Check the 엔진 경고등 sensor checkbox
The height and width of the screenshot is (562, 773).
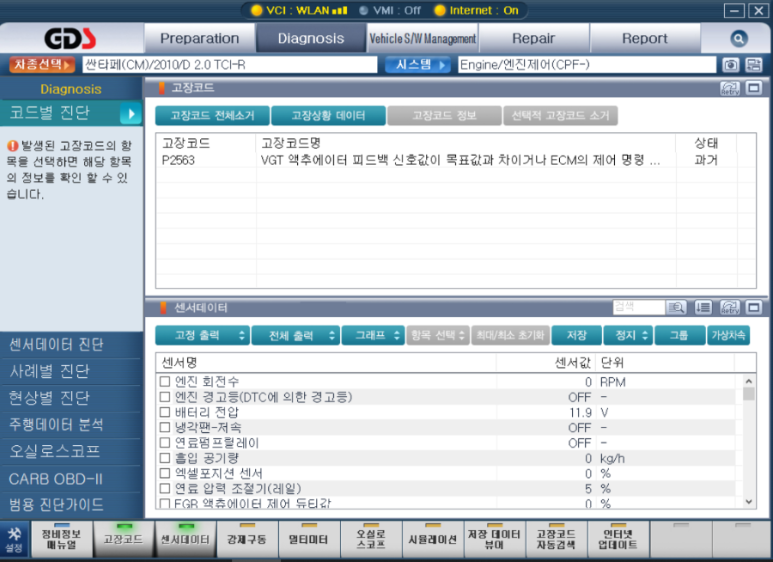[165, 397]
